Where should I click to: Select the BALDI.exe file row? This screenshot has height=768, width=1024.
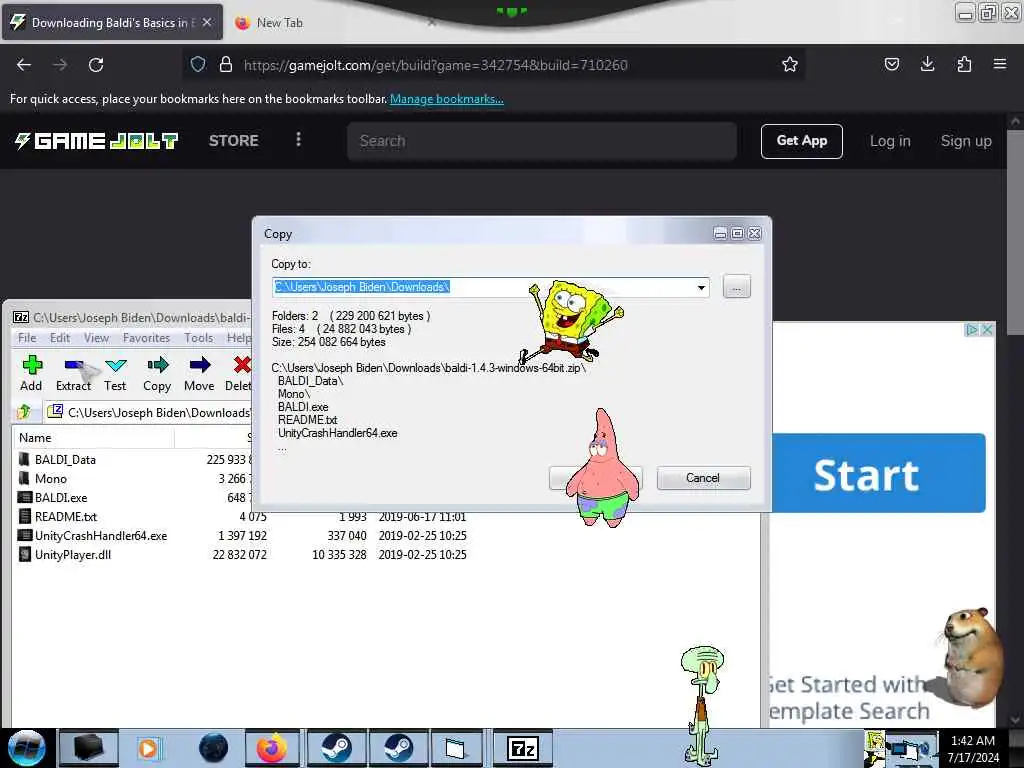(x=134, y=497)
